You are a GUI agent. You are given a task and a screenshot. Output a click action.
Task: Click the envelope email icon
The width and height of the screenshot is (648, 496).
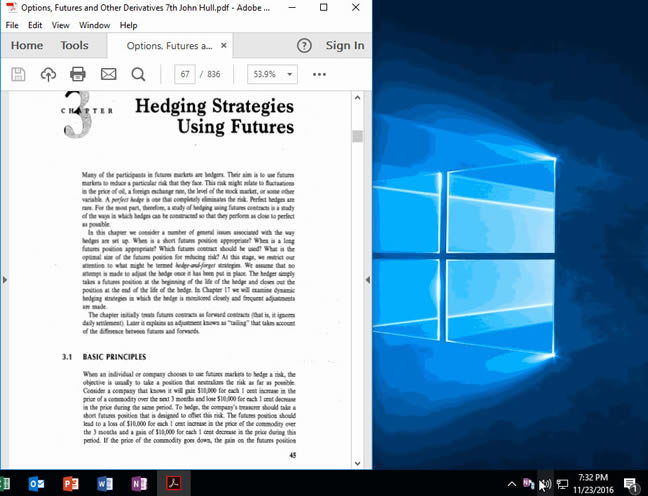pos(108,74)
